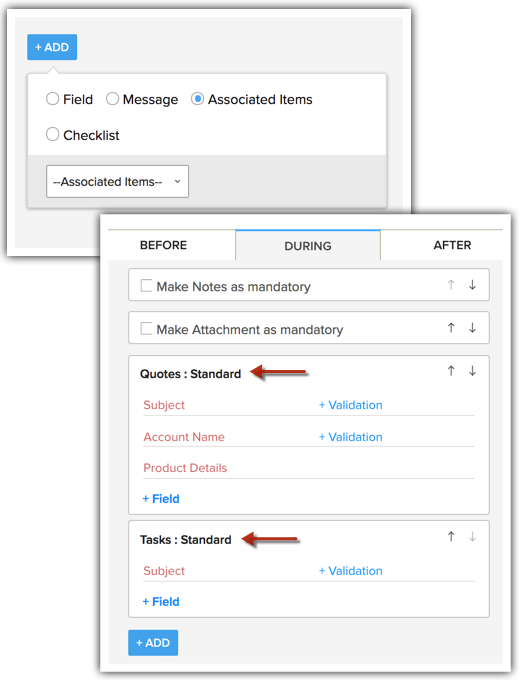
Task: Switch to the AFTER tab
Action: coord(452,245)
